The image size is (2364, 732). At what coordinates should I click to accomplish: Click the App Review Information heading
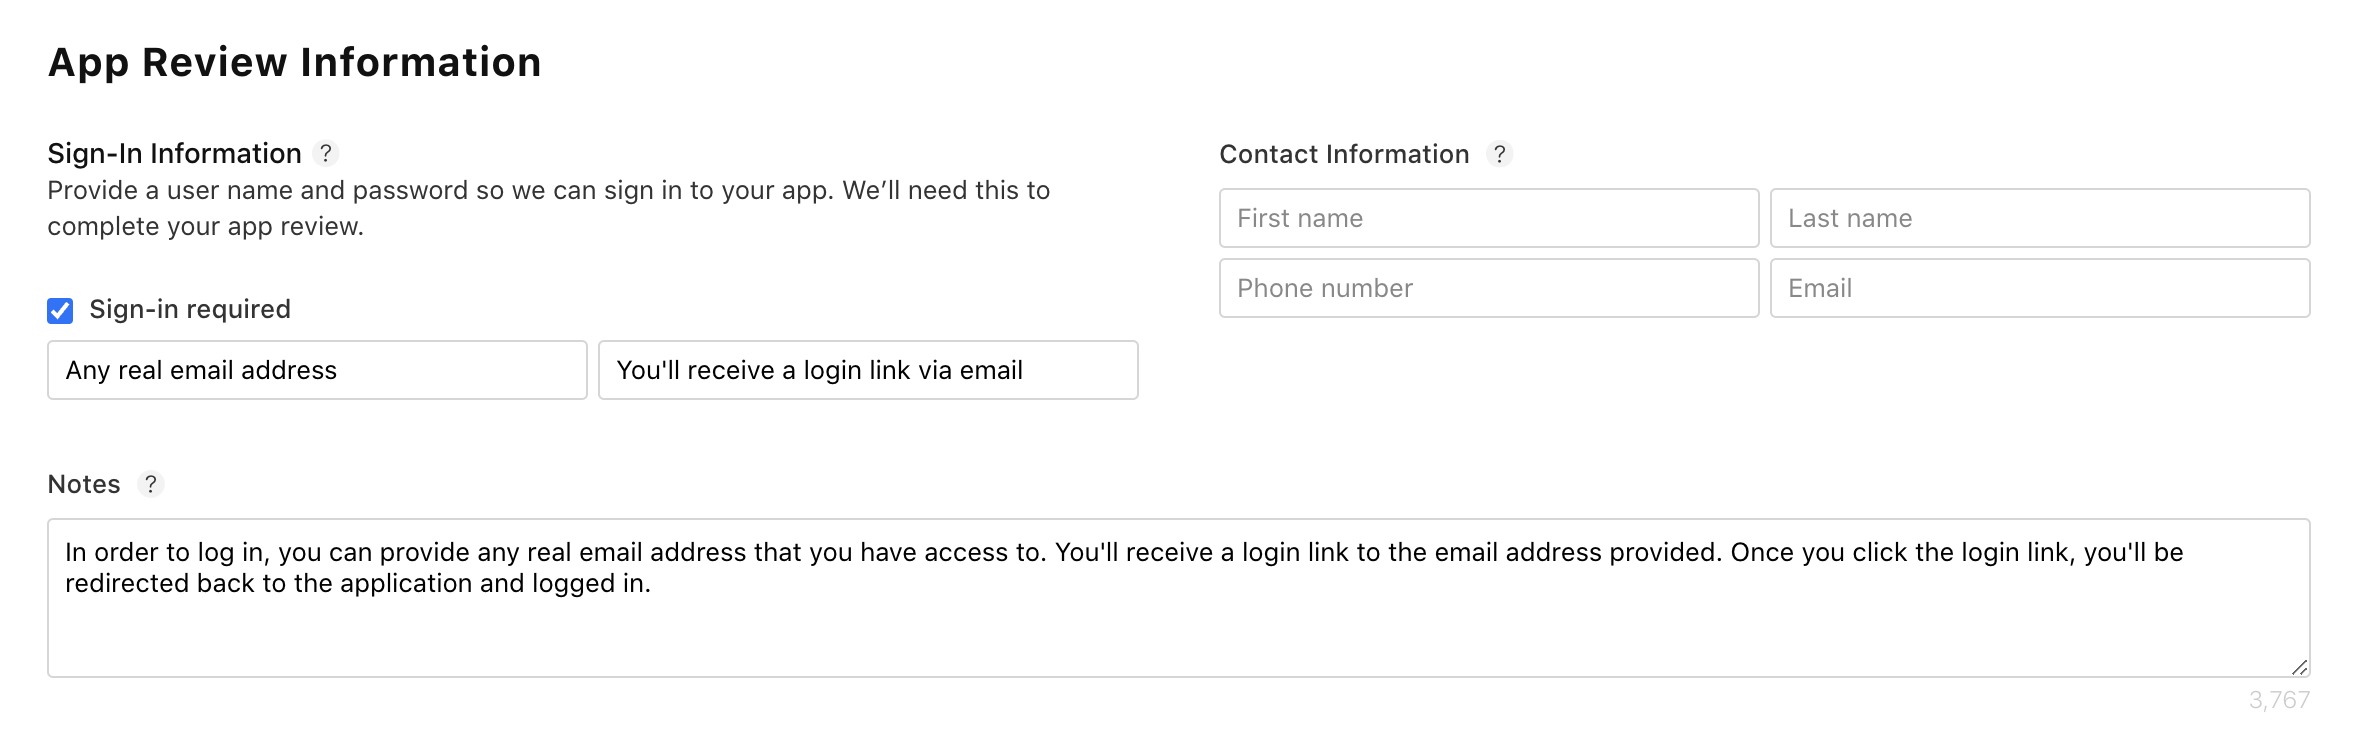click(295, 62)
